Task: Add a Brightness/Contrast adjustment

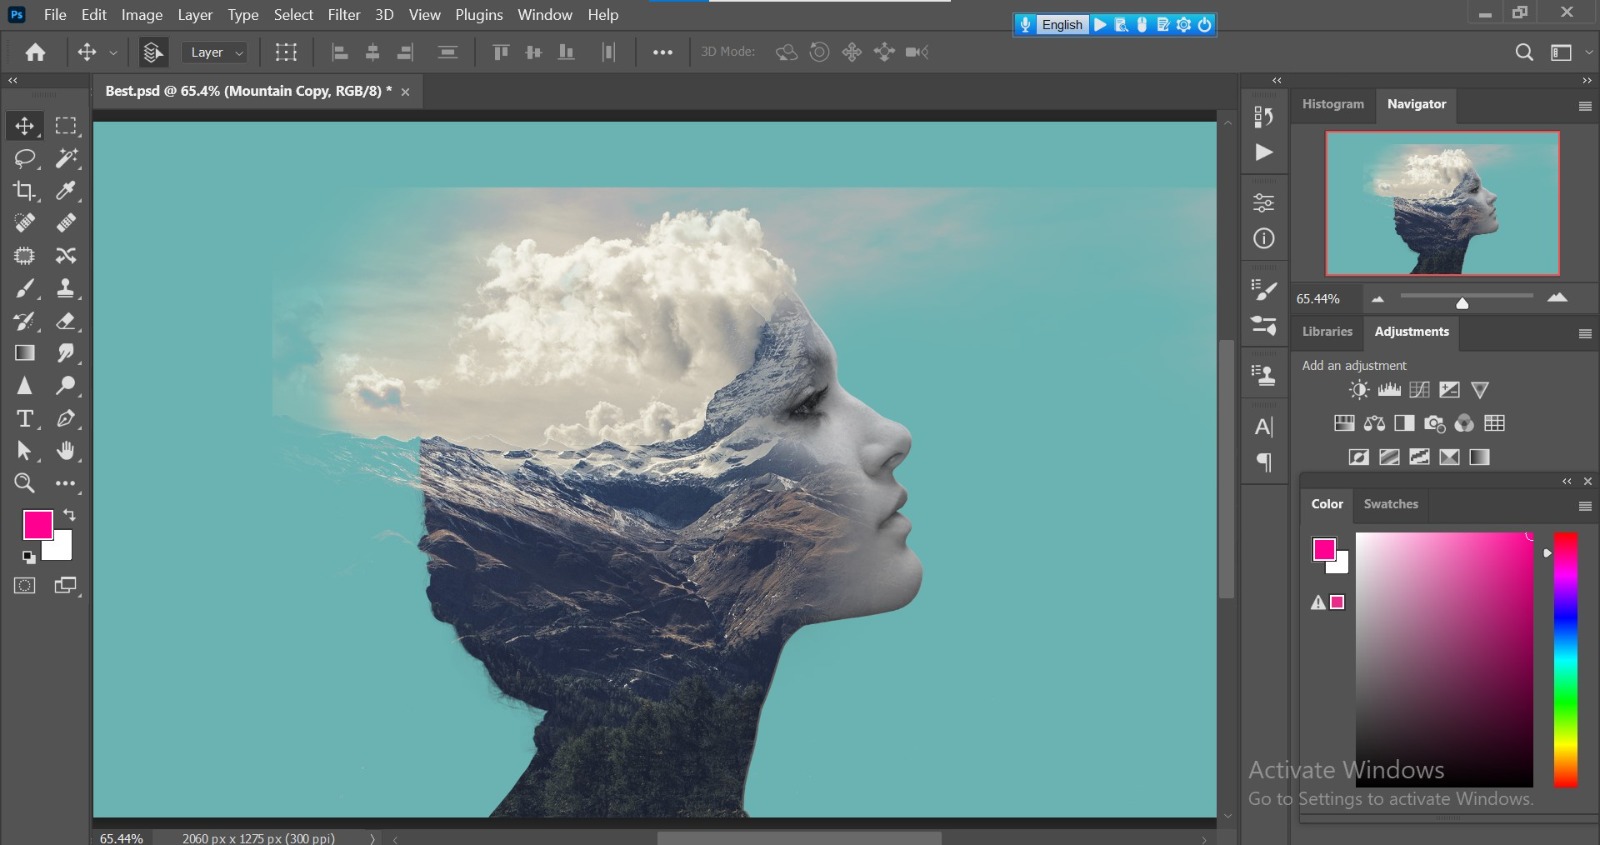Action: (x=1358, y=390)
